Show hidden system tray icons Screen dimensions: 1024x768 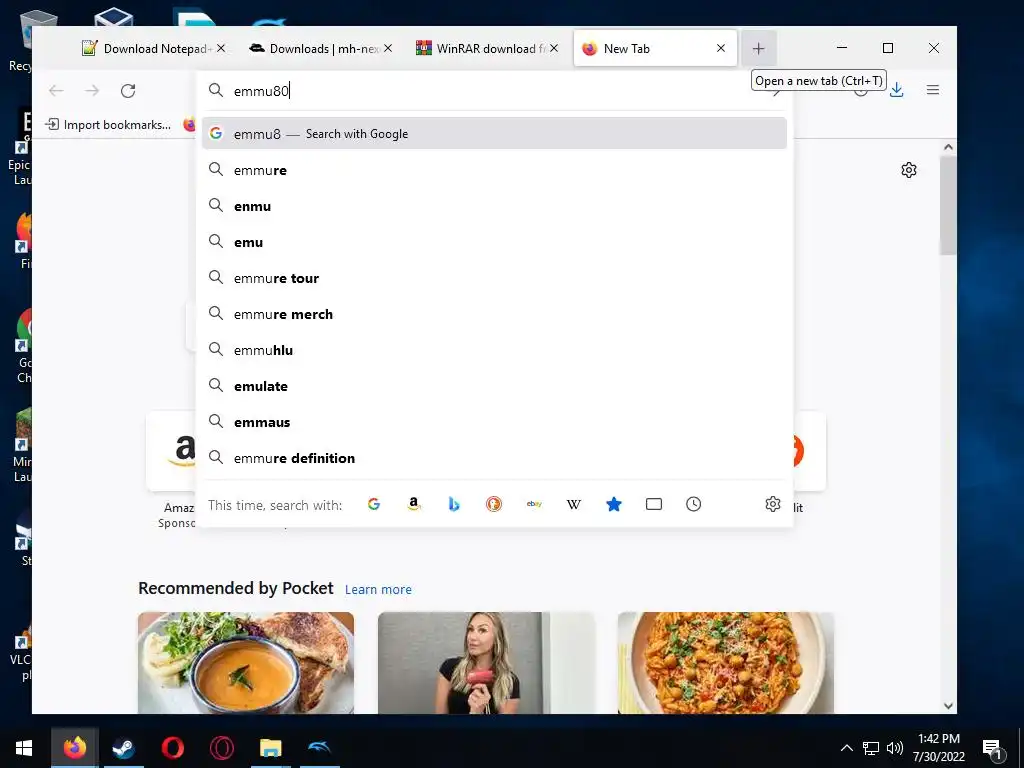[846, 748]
